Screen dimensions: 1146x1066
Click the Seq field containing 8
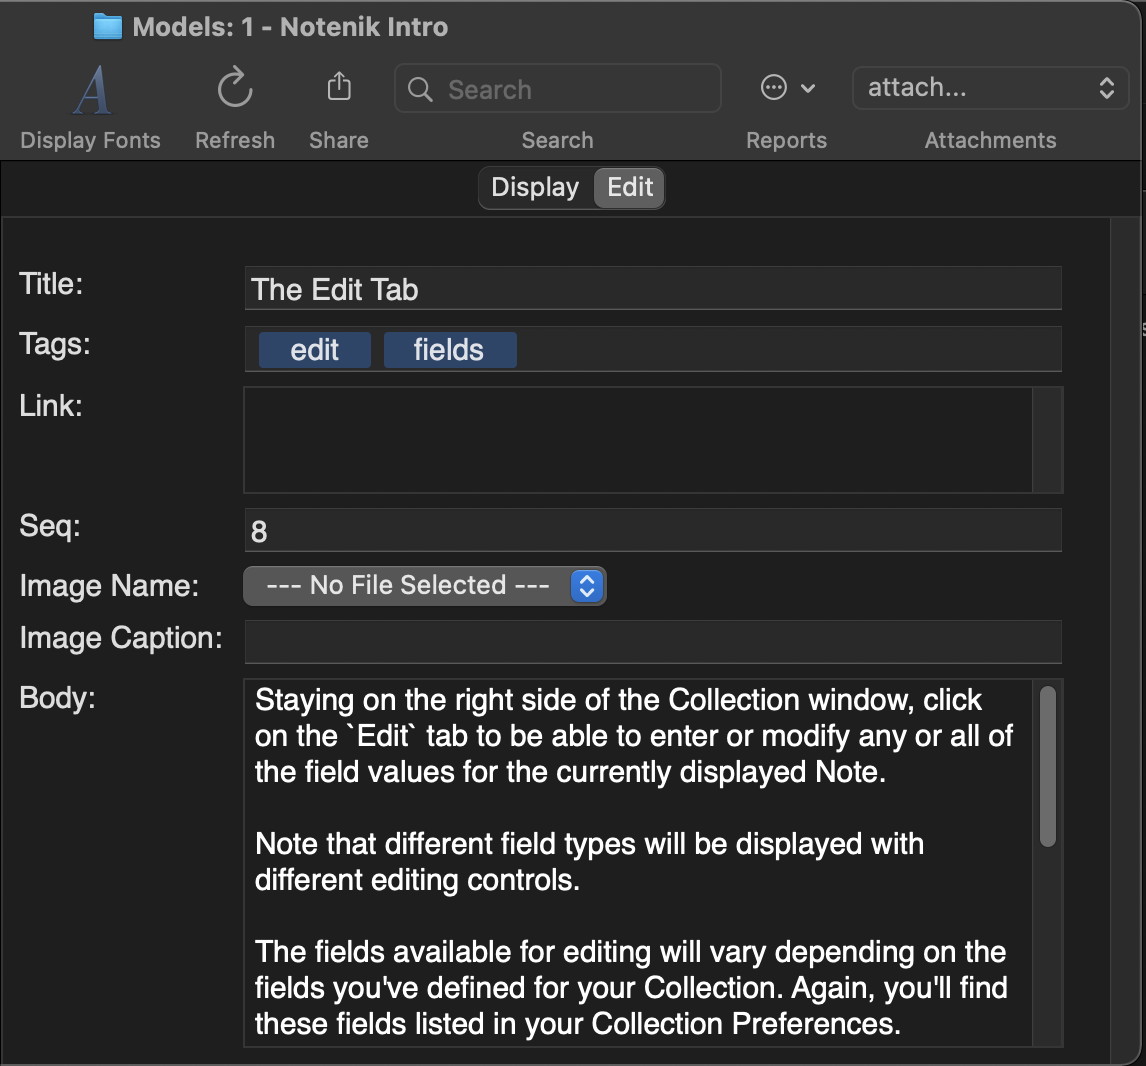[652, 531]
